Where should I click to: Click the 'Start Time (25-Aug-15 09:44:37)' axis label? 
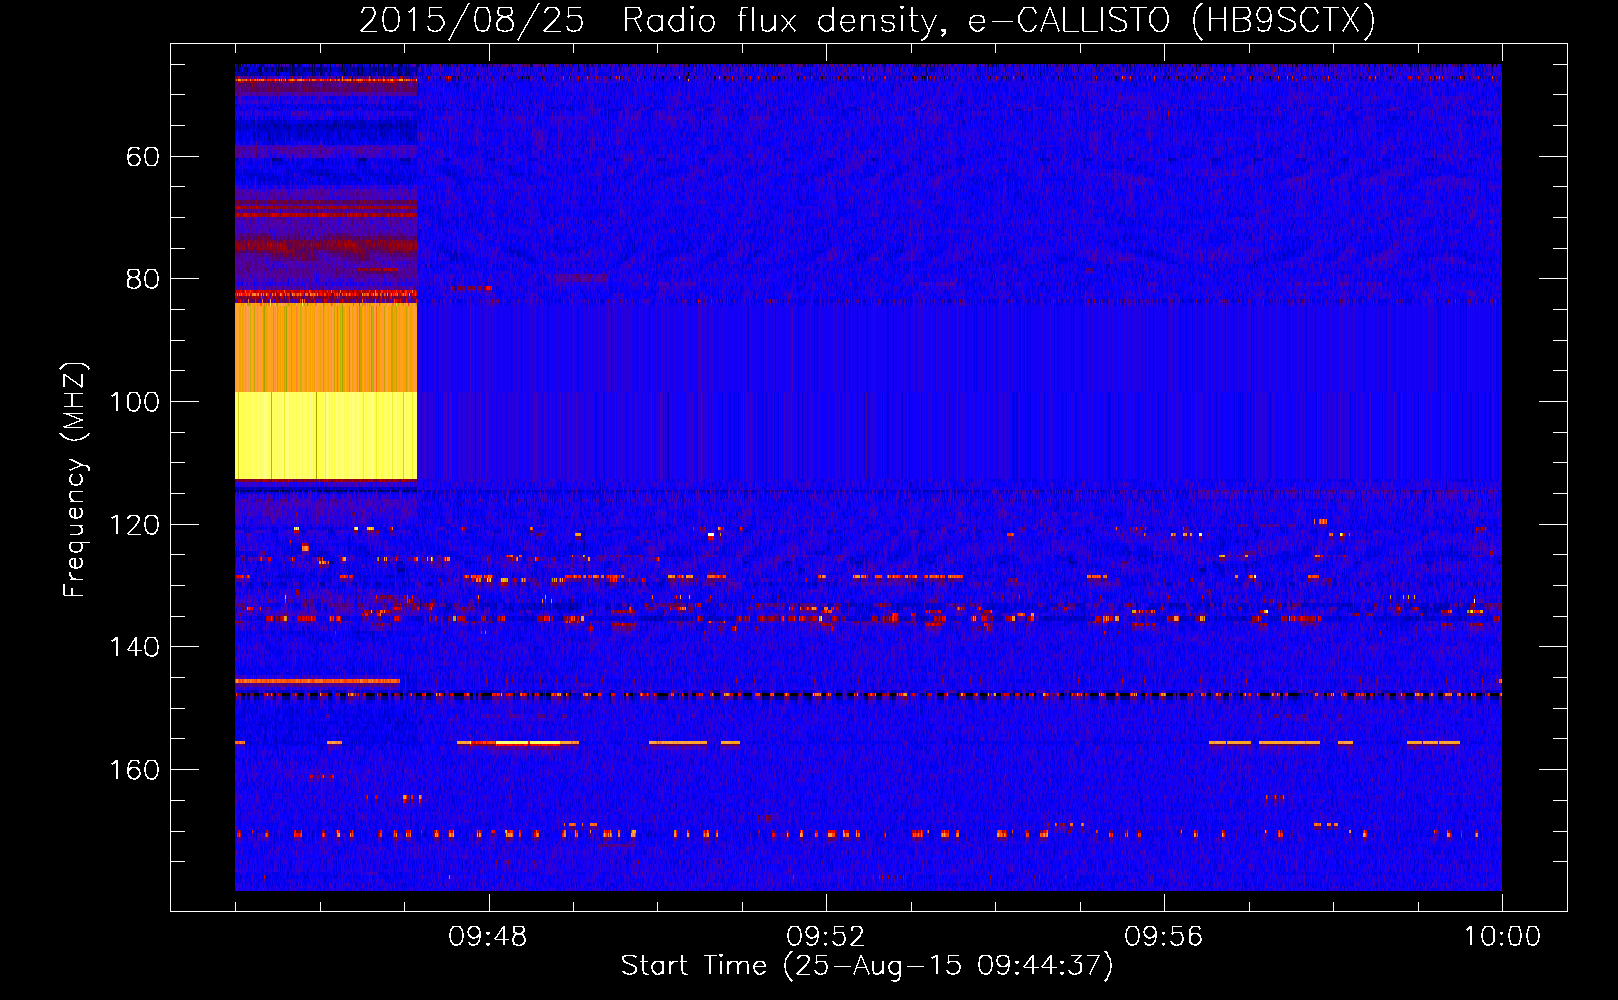(867, 966)
